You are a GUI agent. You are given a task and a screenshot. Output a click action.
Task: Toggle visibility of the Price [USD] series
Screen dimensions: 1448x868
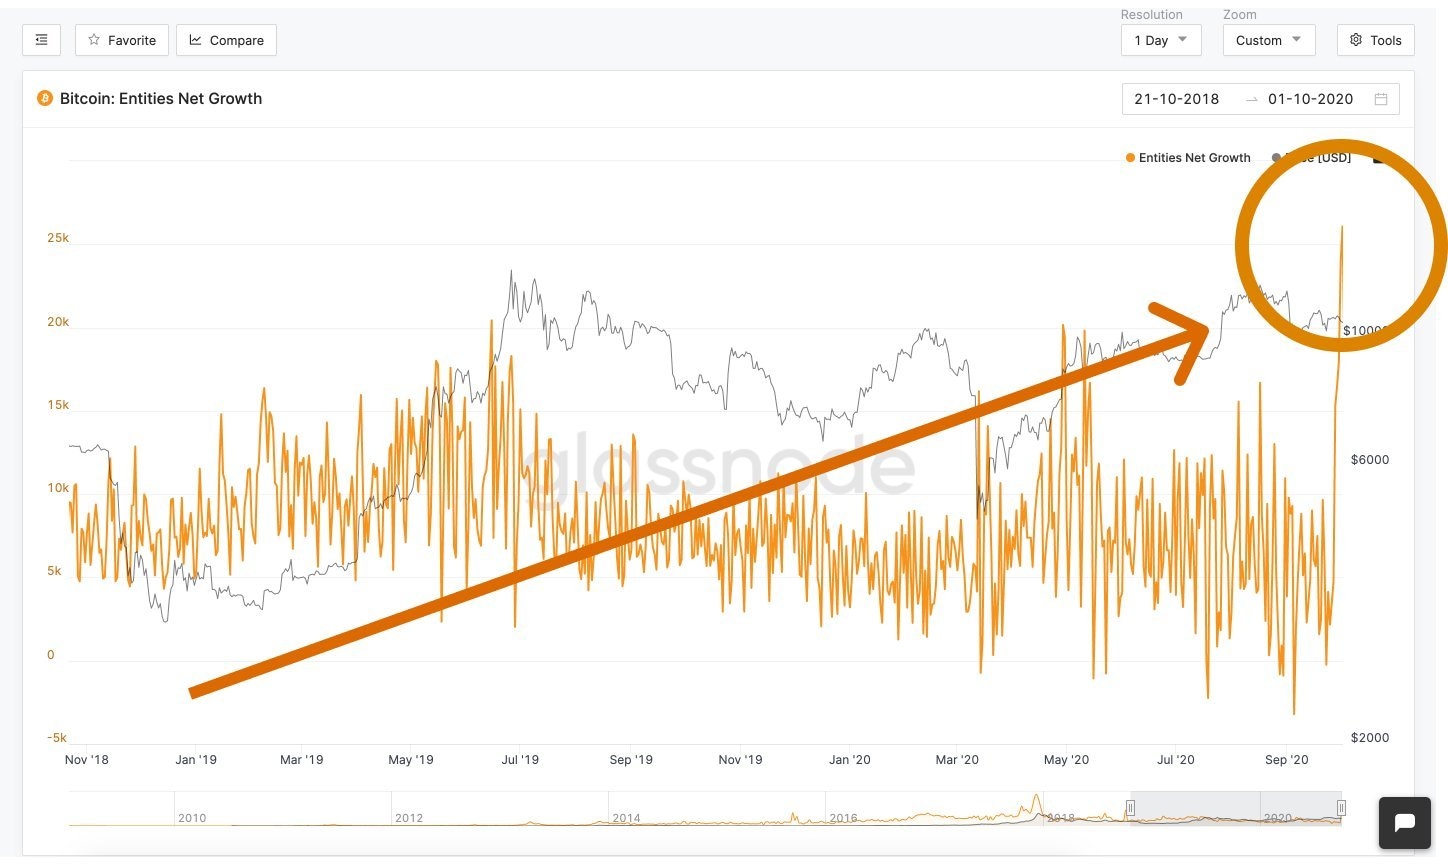click(x=1315, y=157)
